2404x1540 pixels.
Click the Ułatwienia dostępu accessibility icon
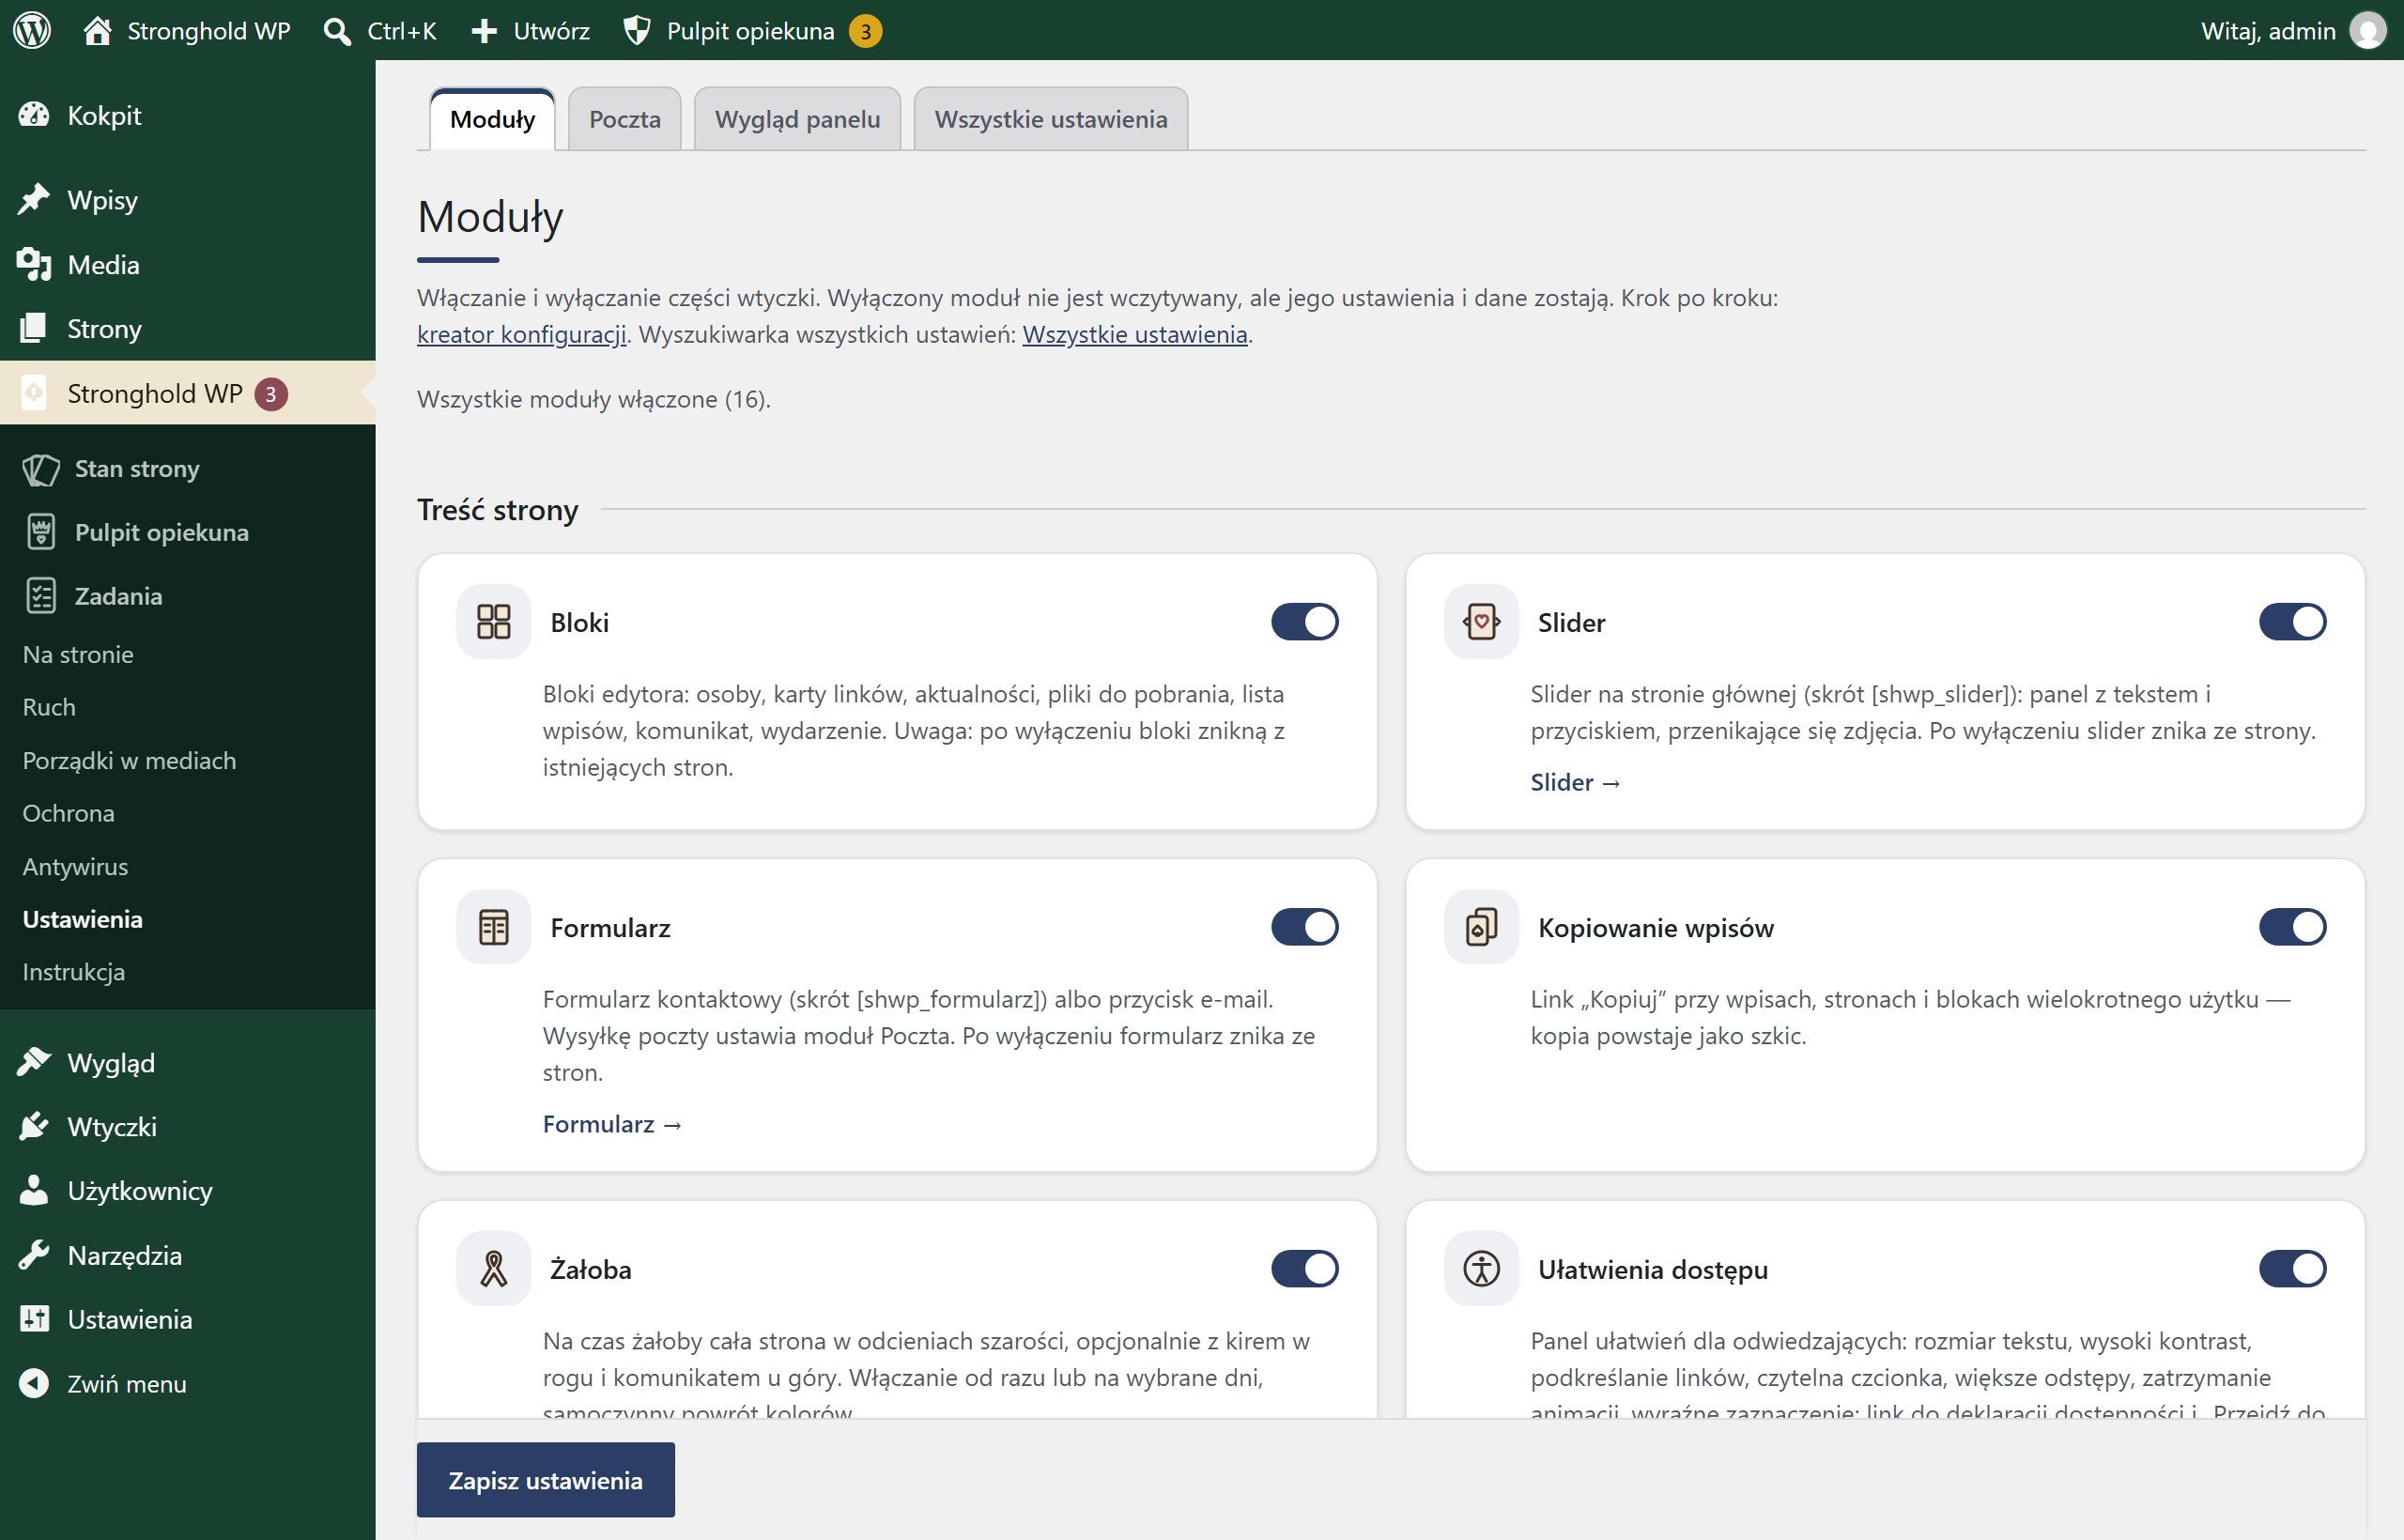[x=1481, y=1269]
